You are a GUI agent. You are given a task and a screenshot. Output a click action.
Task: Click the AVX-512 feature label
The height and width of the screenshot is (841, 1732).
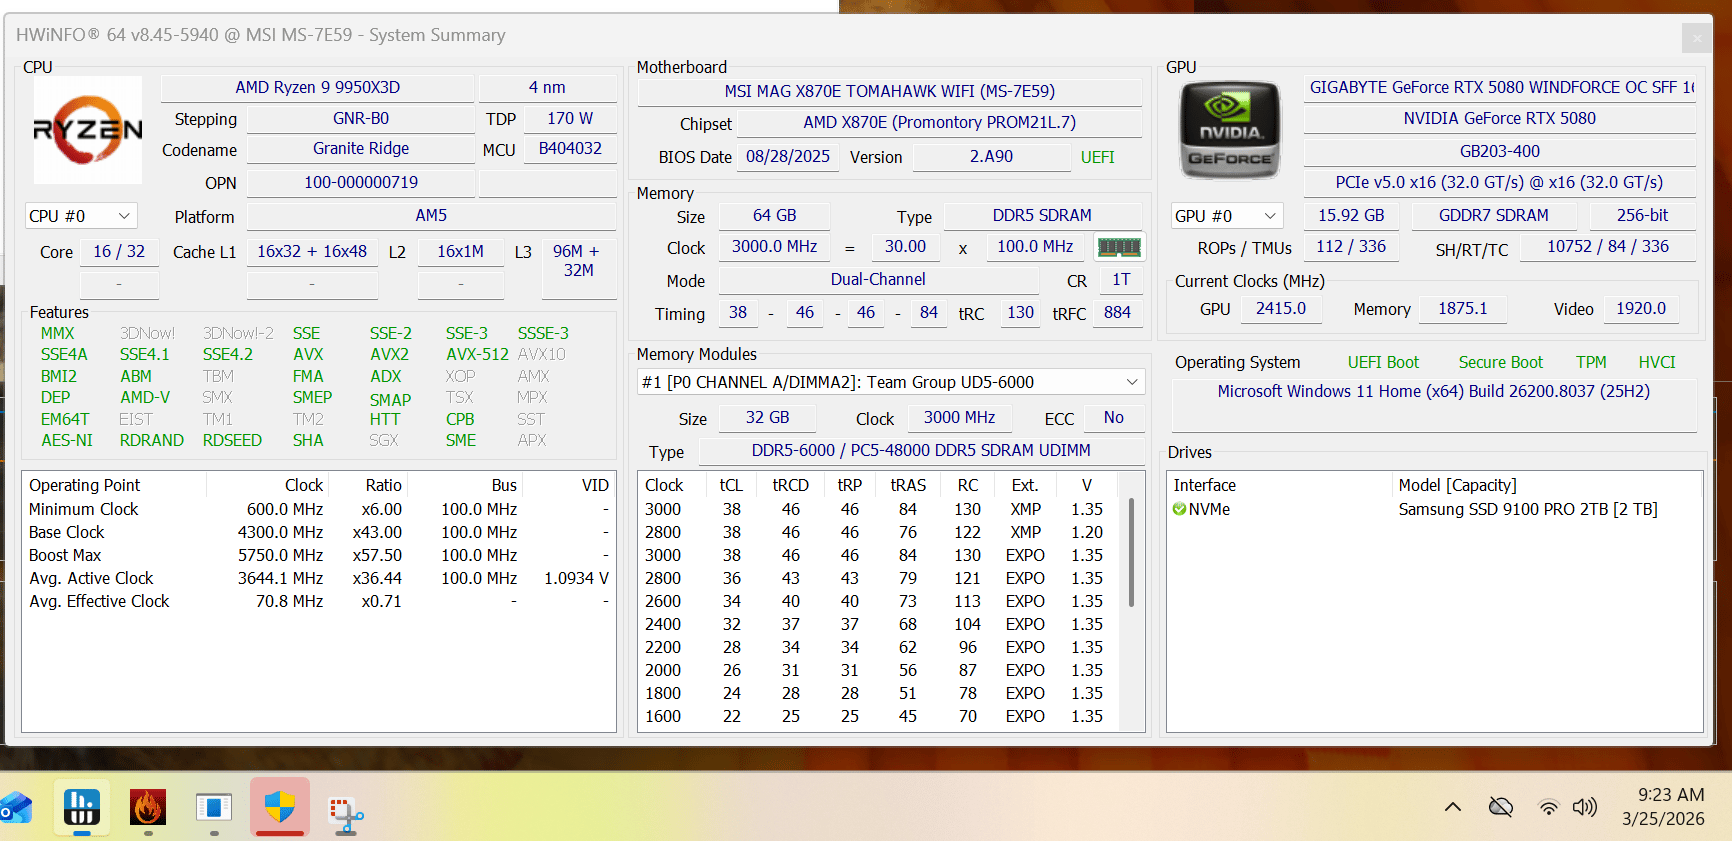pos(477,355)
